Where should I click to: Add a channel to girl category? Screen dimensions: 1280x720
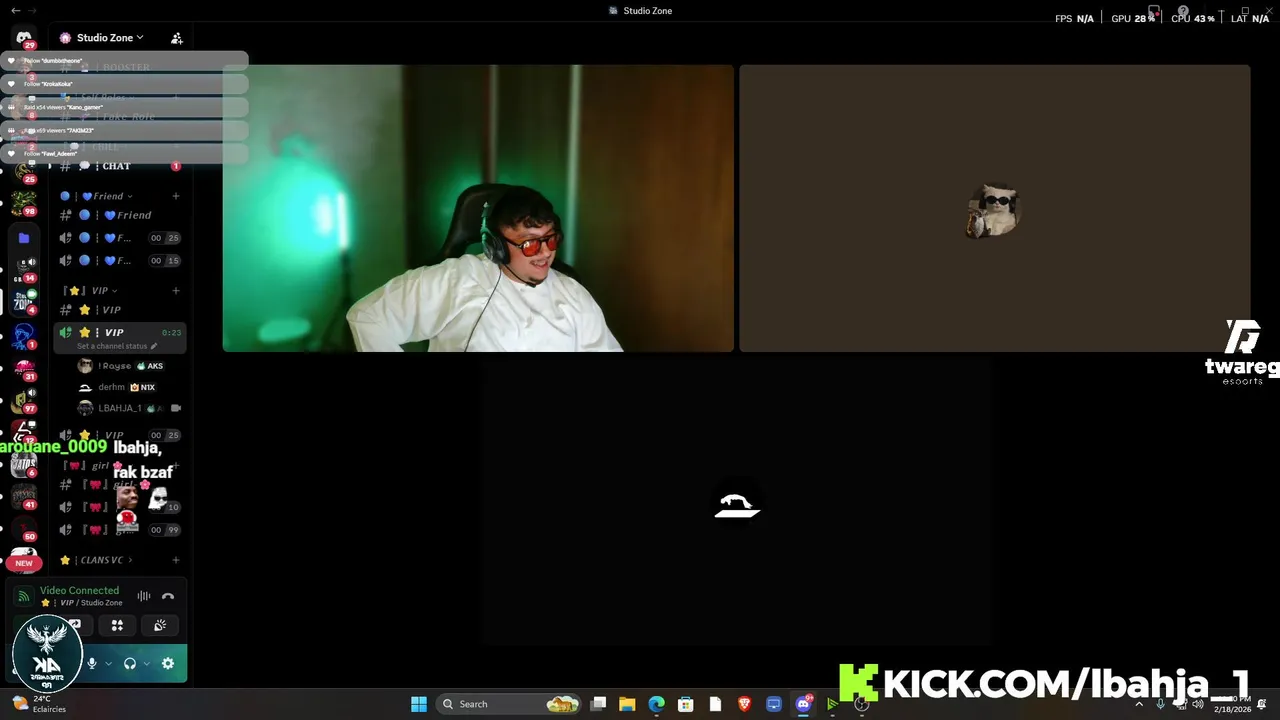(x=176, y=466)
